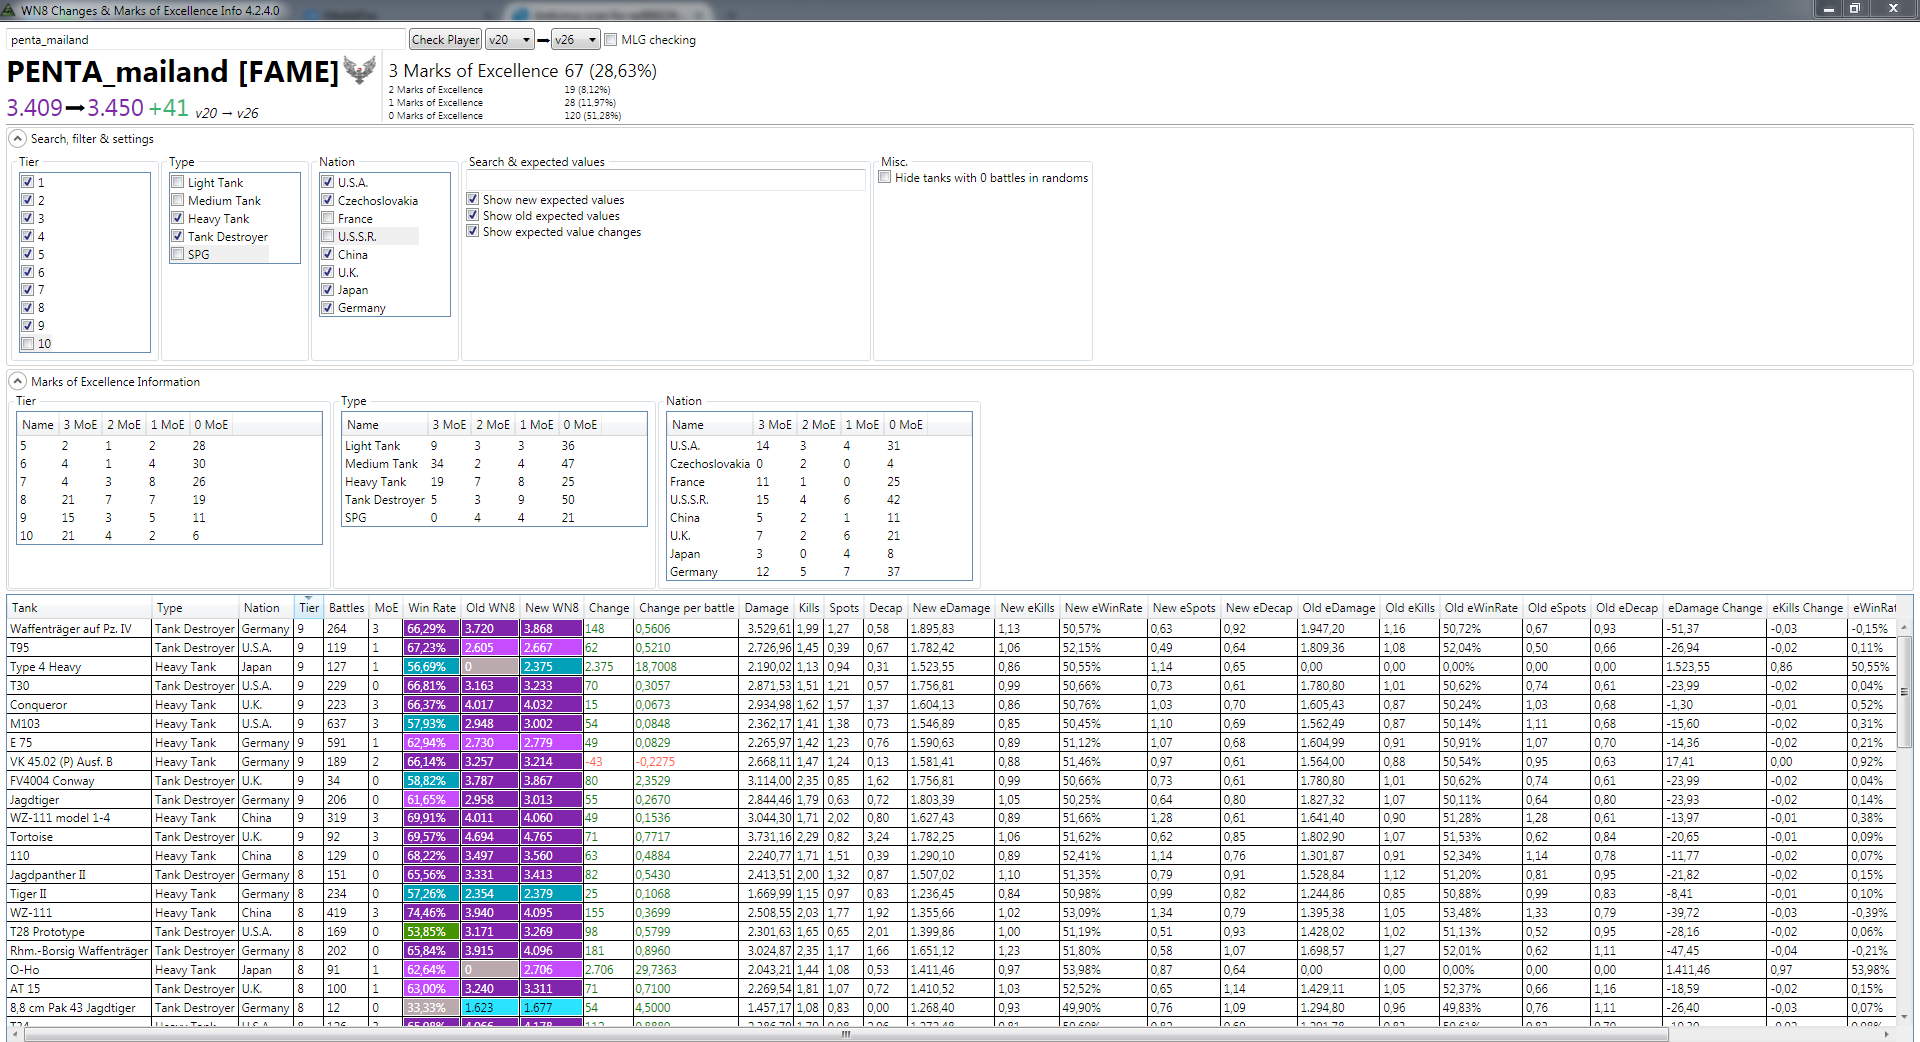Viewport: 1920px width, 1042px height.
Task: Sort main table by Tank column
Action: [x=80, y=608]
